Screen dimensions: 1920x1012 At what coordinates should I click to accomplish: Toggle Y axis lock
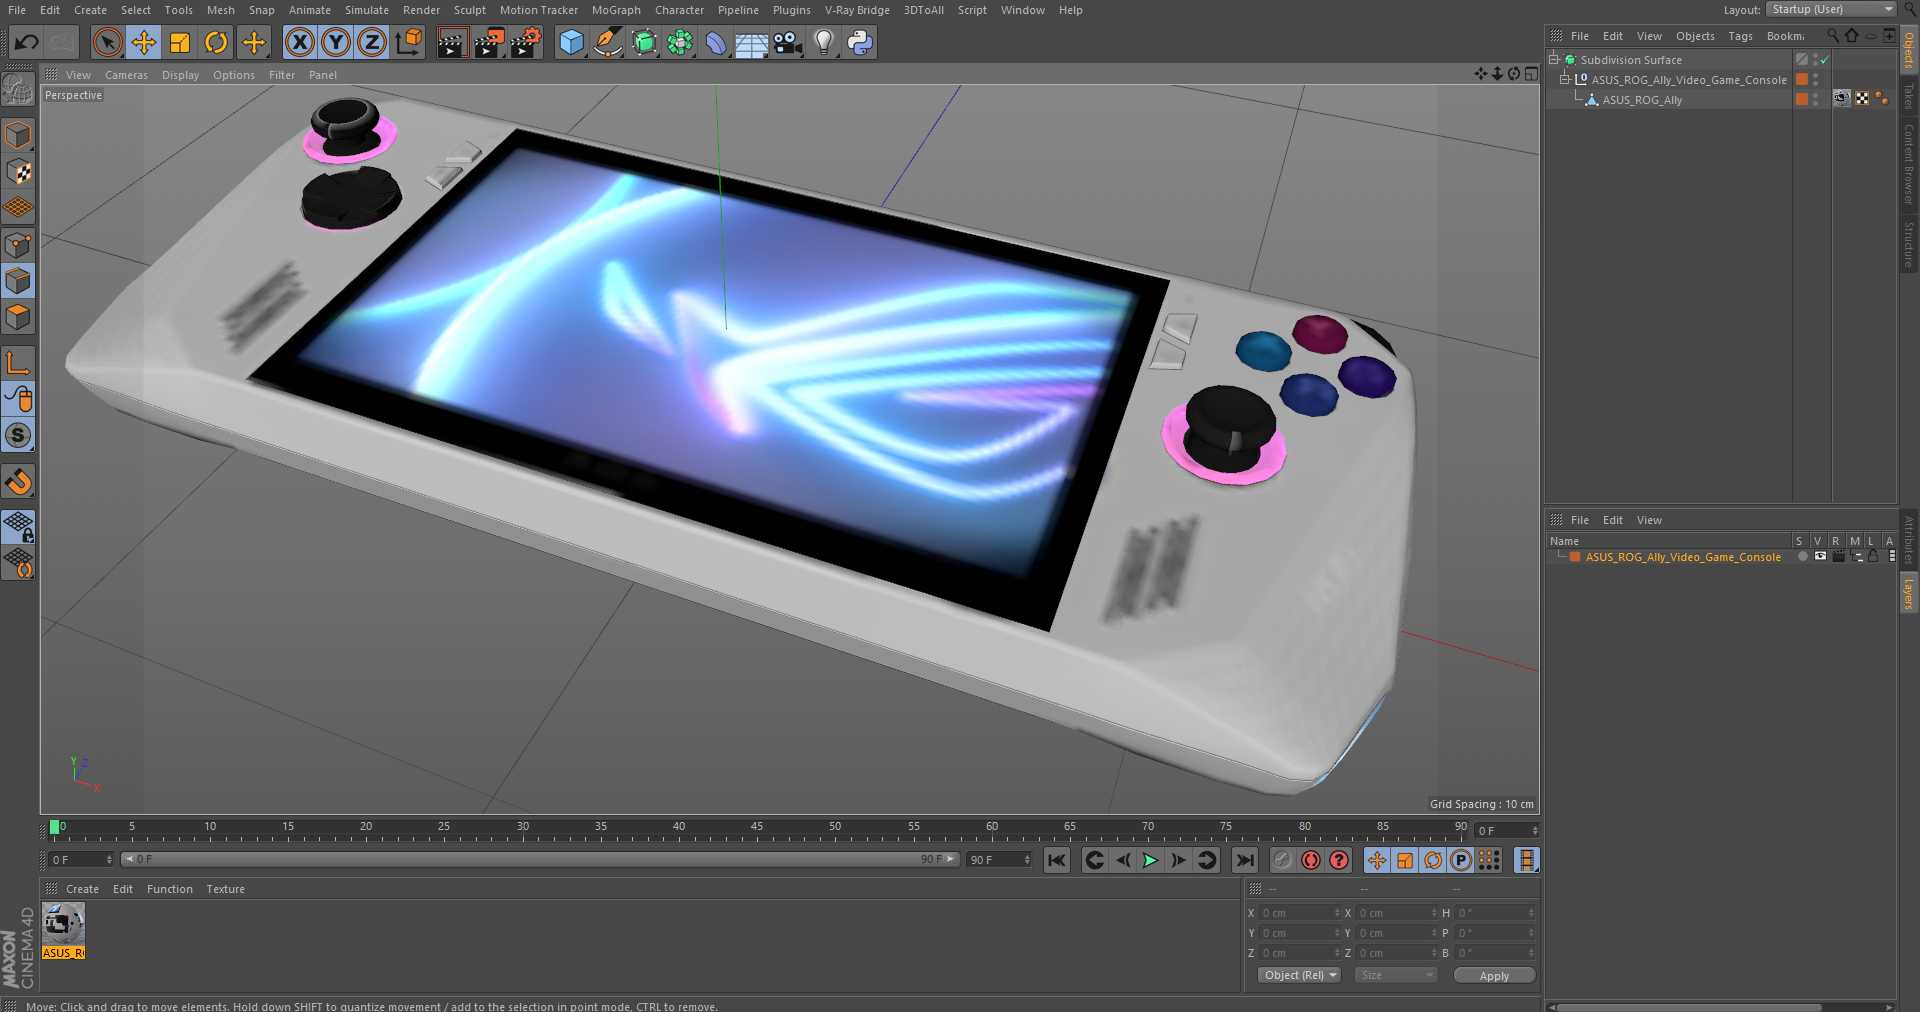[x=336, y=42]
